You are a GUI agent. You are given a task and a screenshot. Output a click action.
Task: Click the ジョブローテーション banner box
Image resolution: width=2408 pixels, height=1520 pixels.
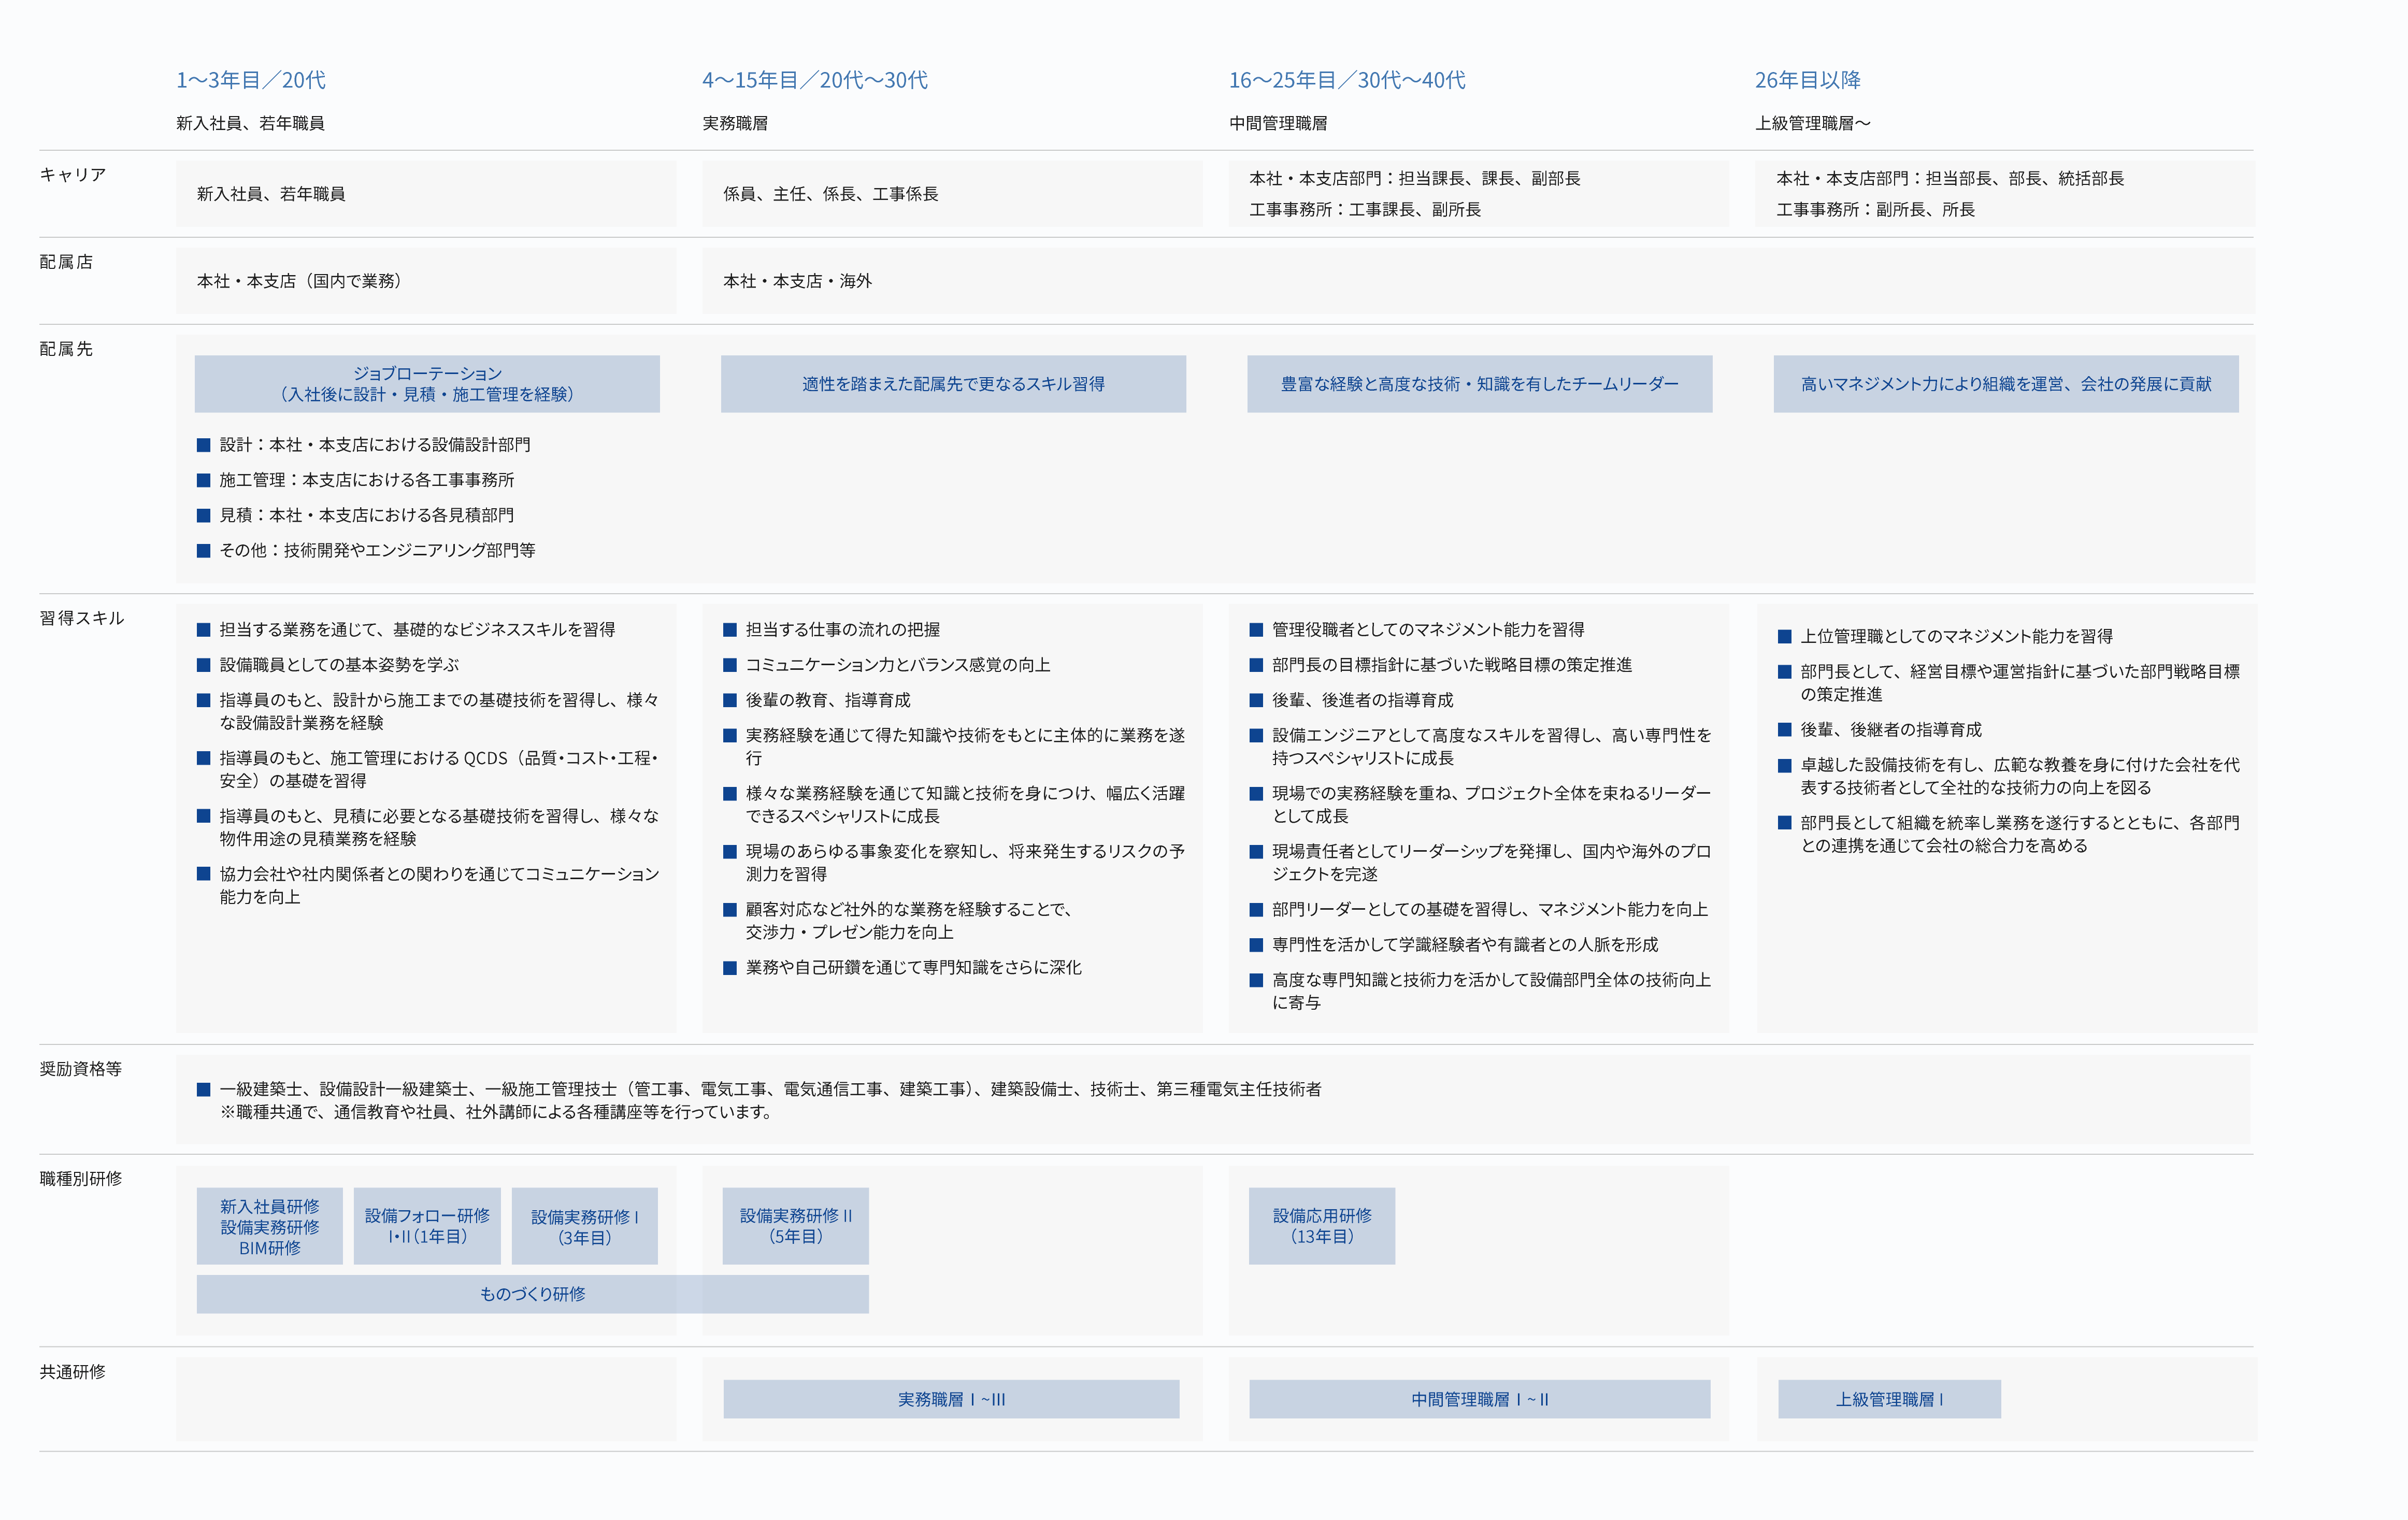click(427, 384)
